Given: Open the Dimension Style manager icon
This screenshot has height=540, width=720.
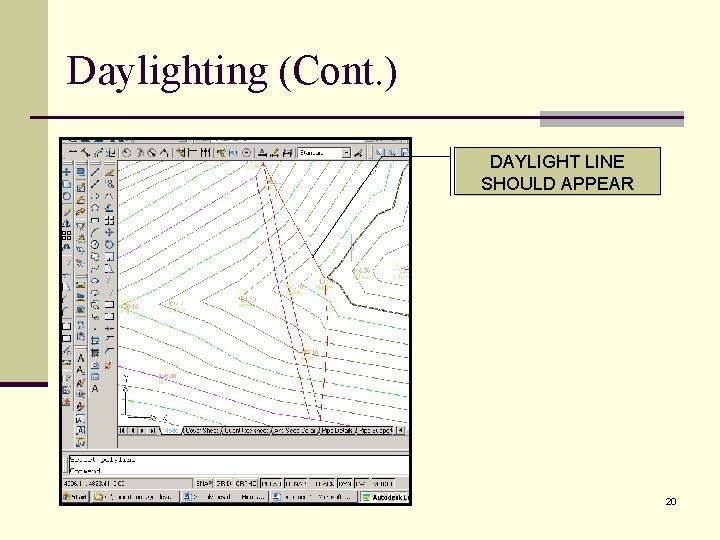Looking at the screenshot, I should (359, 152).
